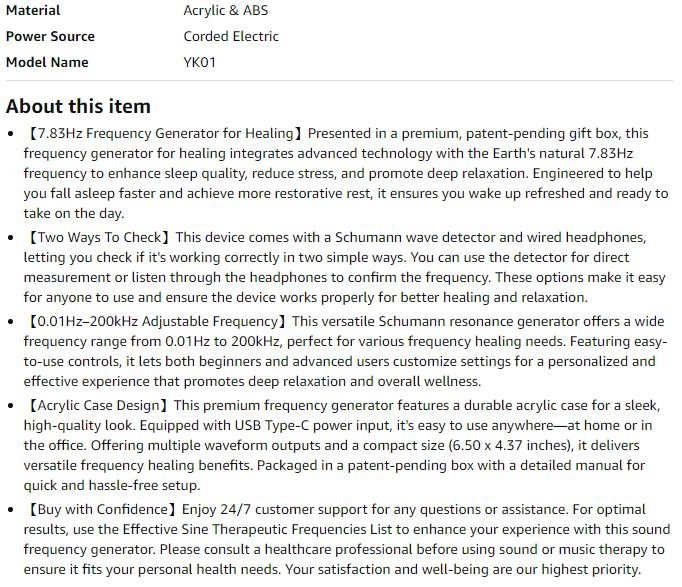
Task: Click the Model Name label
Action: (x=47, y=62)
